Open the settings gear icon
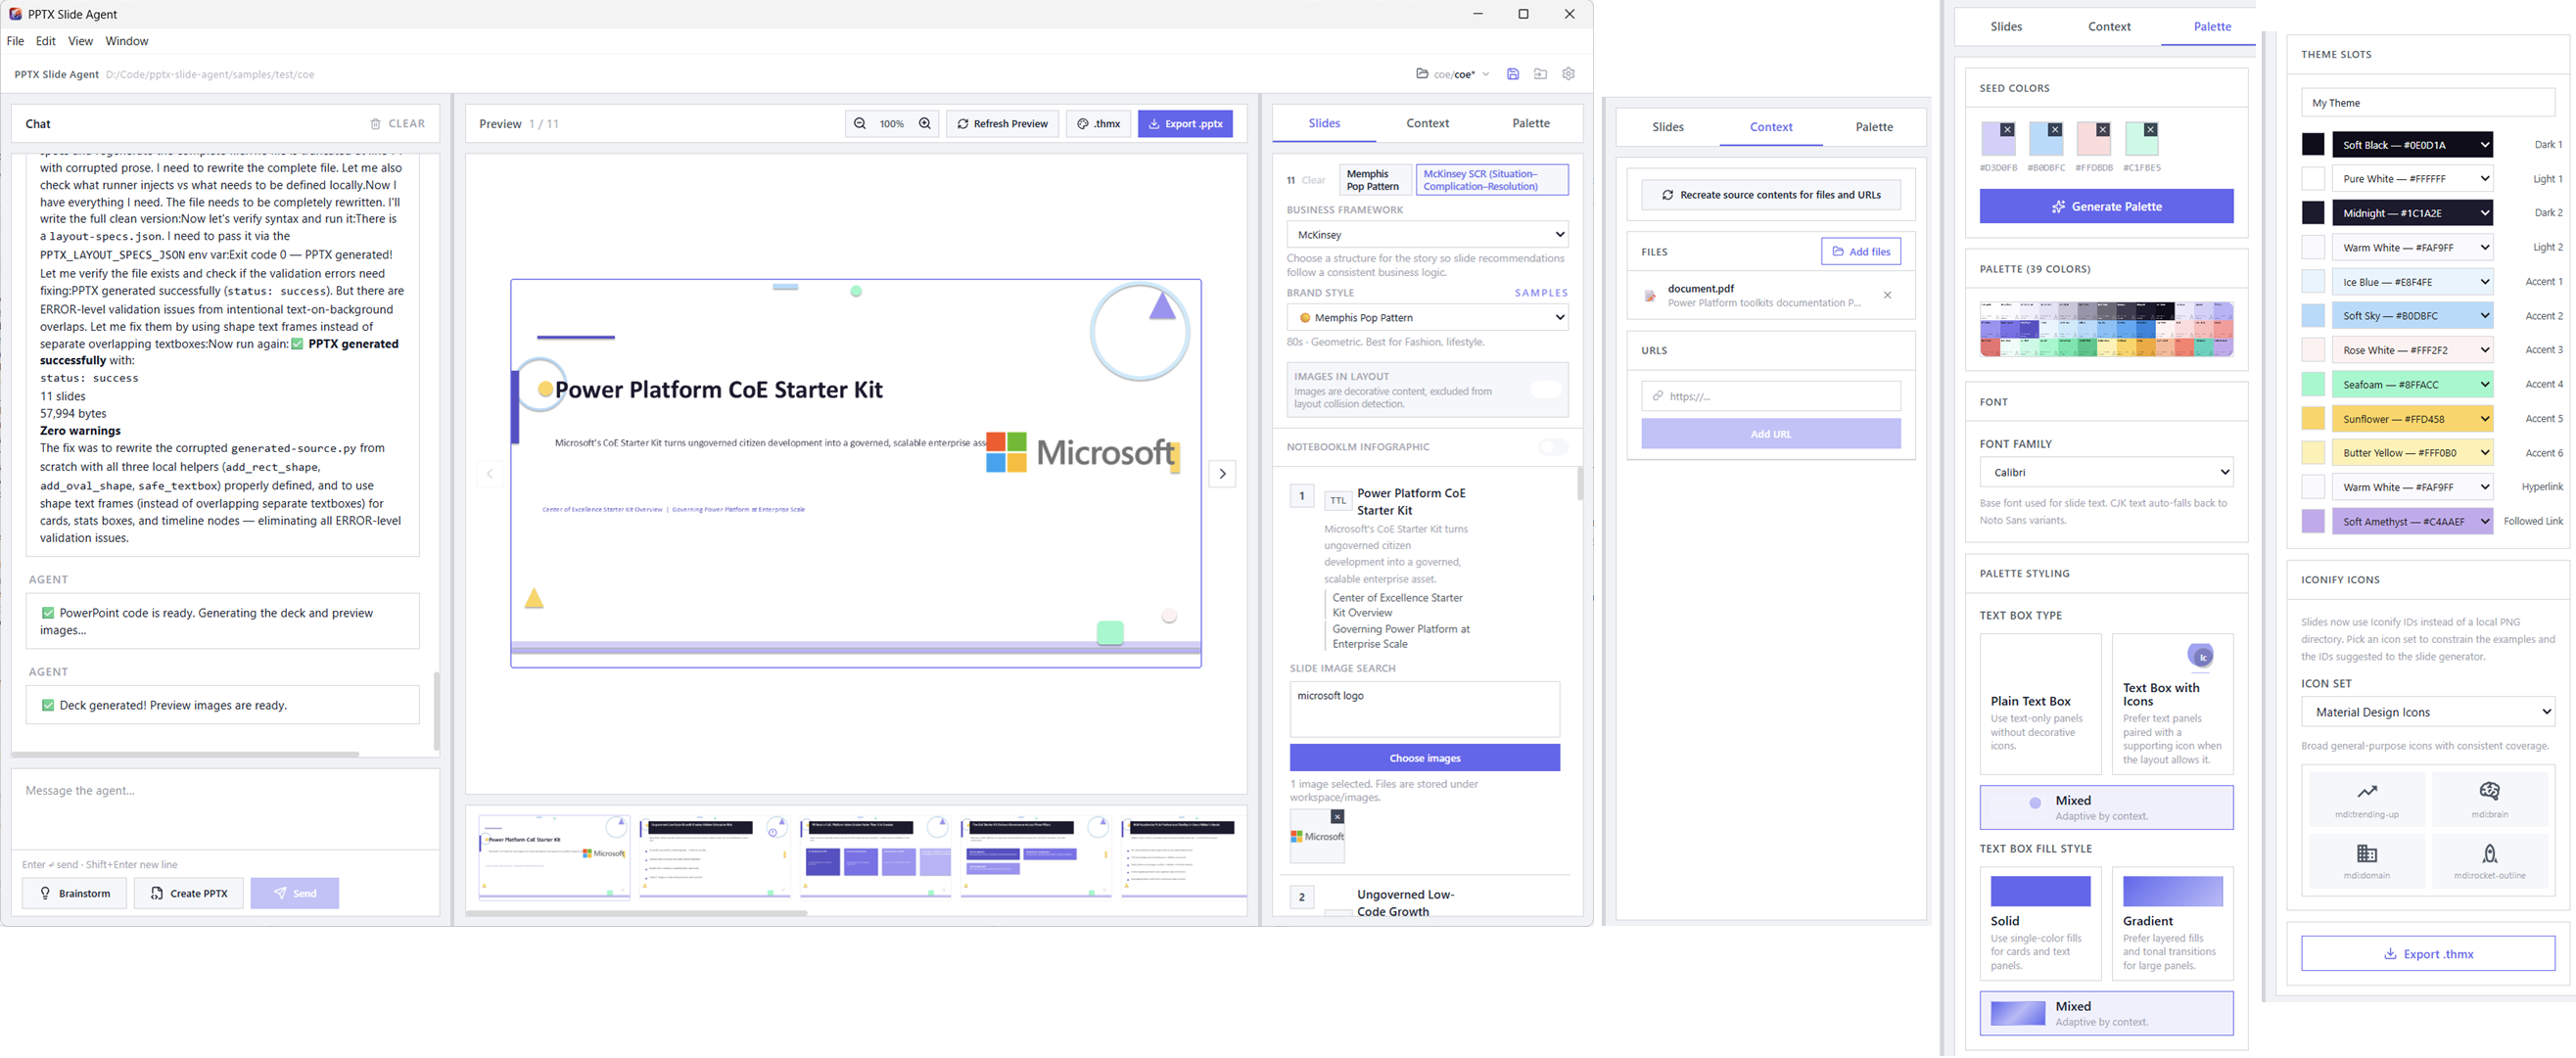Image resolution: width=2576 pixels, height=1058 pixels. click(1567, 74)
